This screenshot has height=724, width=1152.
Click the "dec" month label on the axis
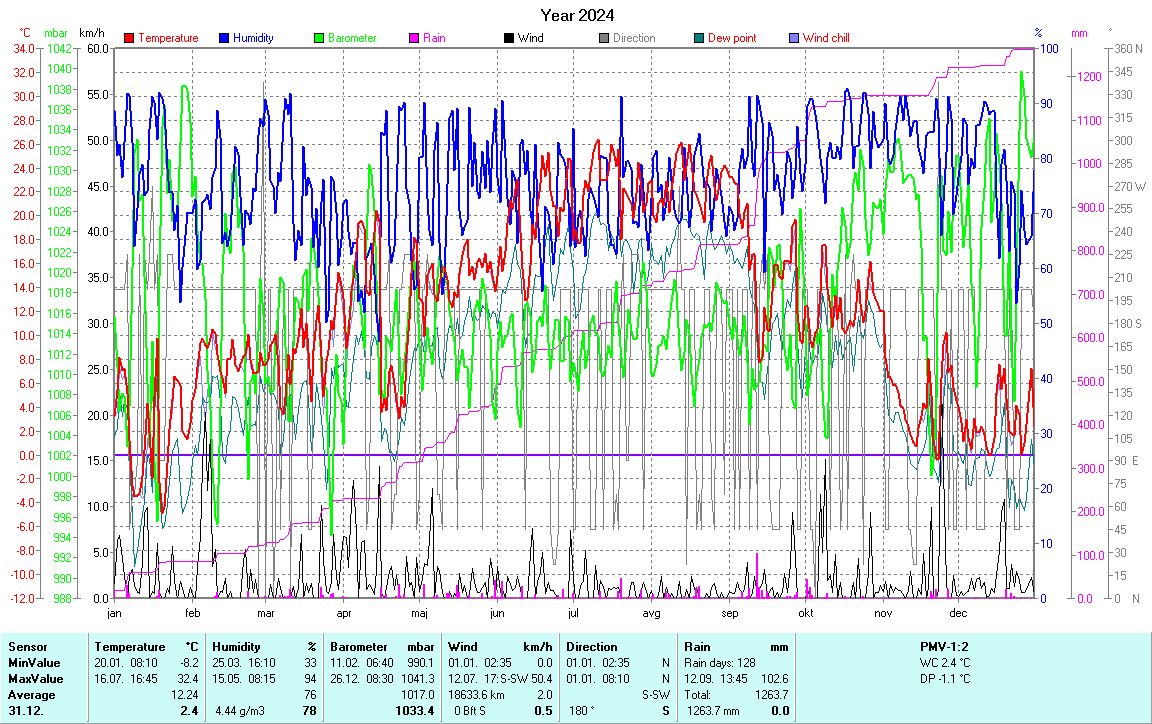pyautogui.click(x=958, y=614)
